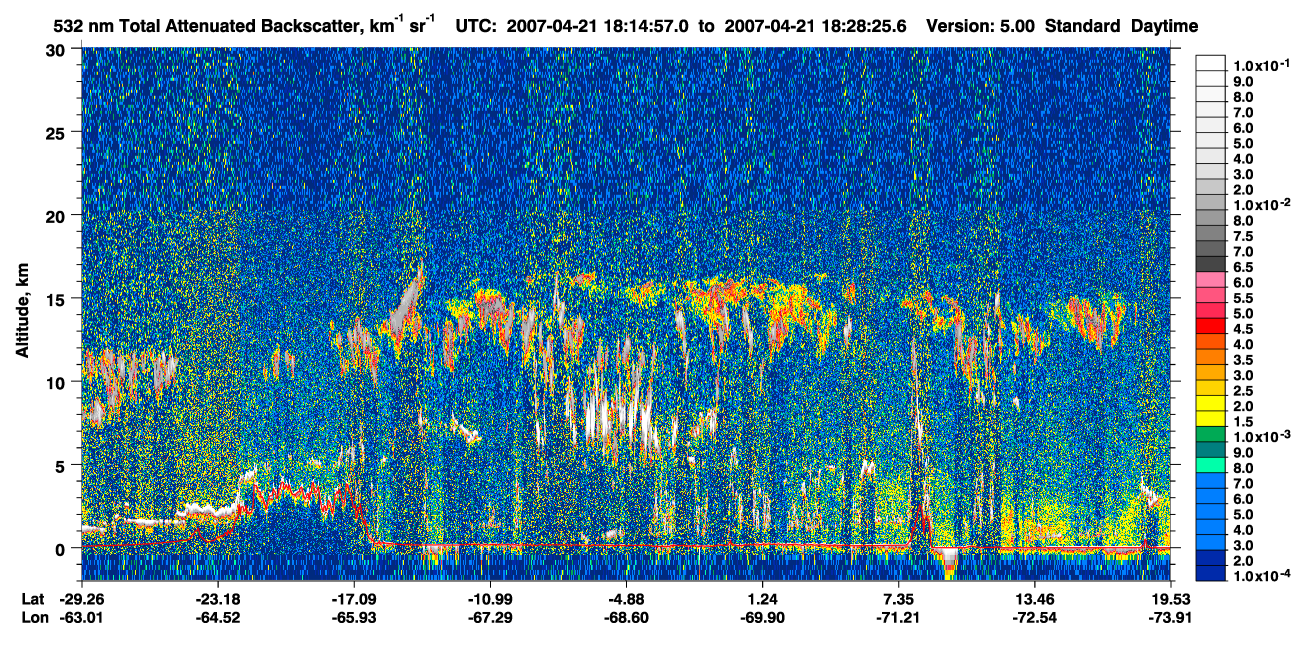Click longitude value -69.90
1300x667 pixels.
(x=763, y=617)
